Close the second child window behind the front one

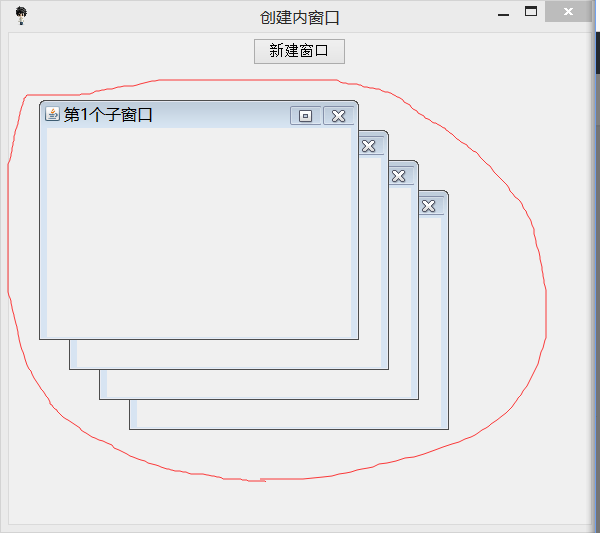(368, 146)
